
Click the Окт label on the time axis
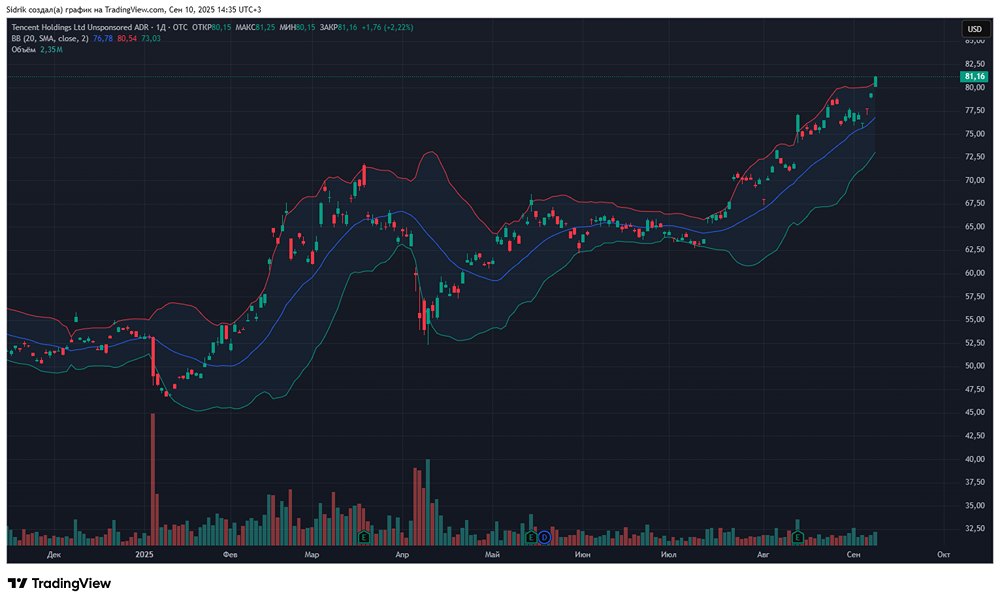(x=944, y=555)
